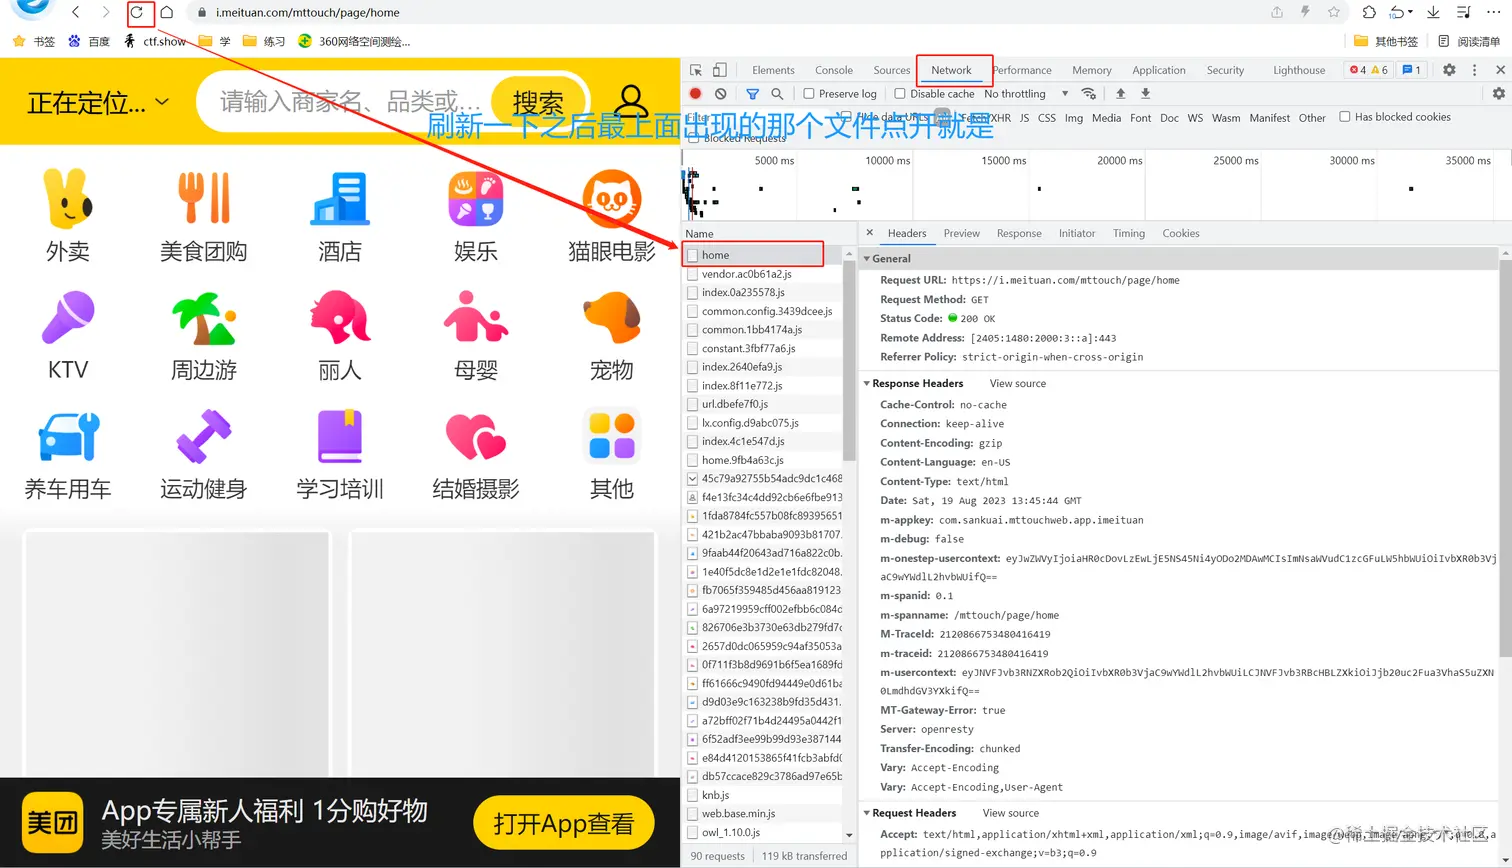The image size is (1512, 868).
Task: Open the 宠物 category icon
Action: [612, 317]
